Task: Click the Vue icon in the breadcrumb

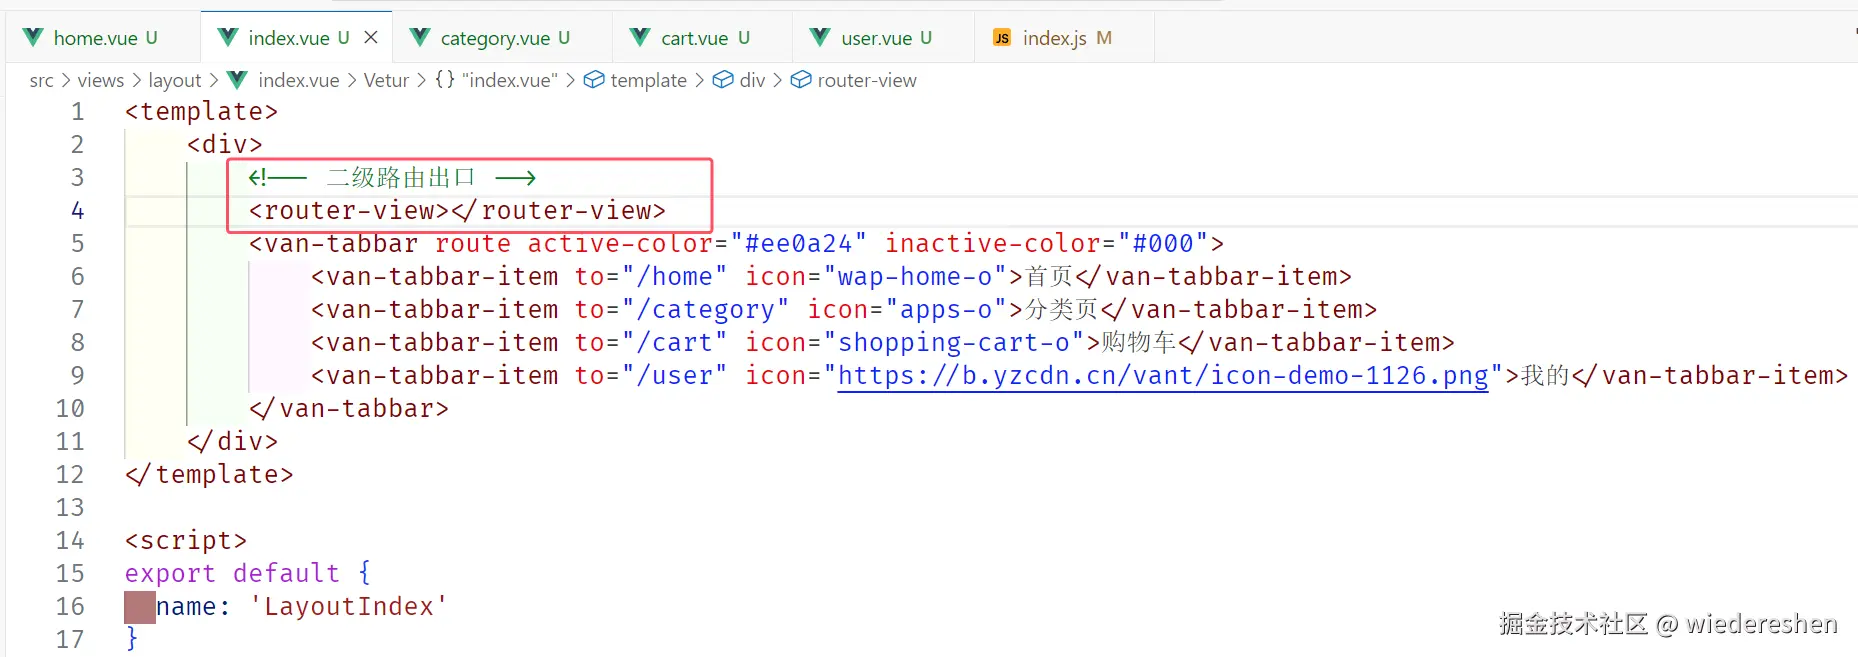Action: tap(237, 80)
